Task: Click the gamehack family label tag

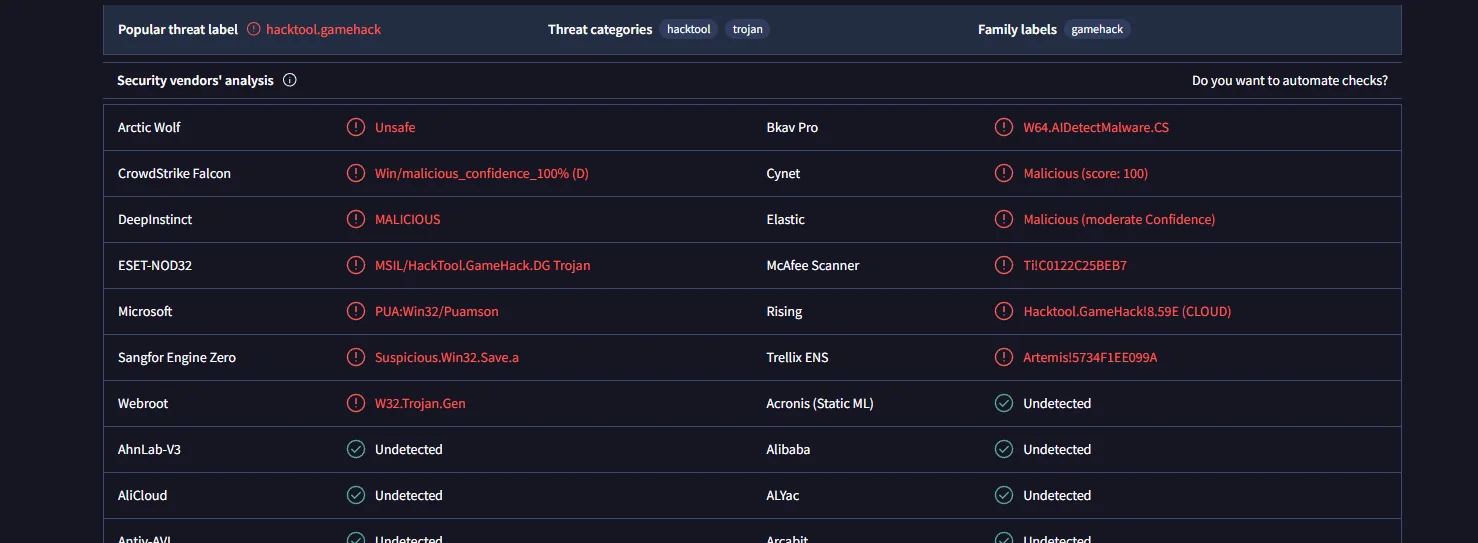Action: pyautogui.click(x=1097, y=30)
